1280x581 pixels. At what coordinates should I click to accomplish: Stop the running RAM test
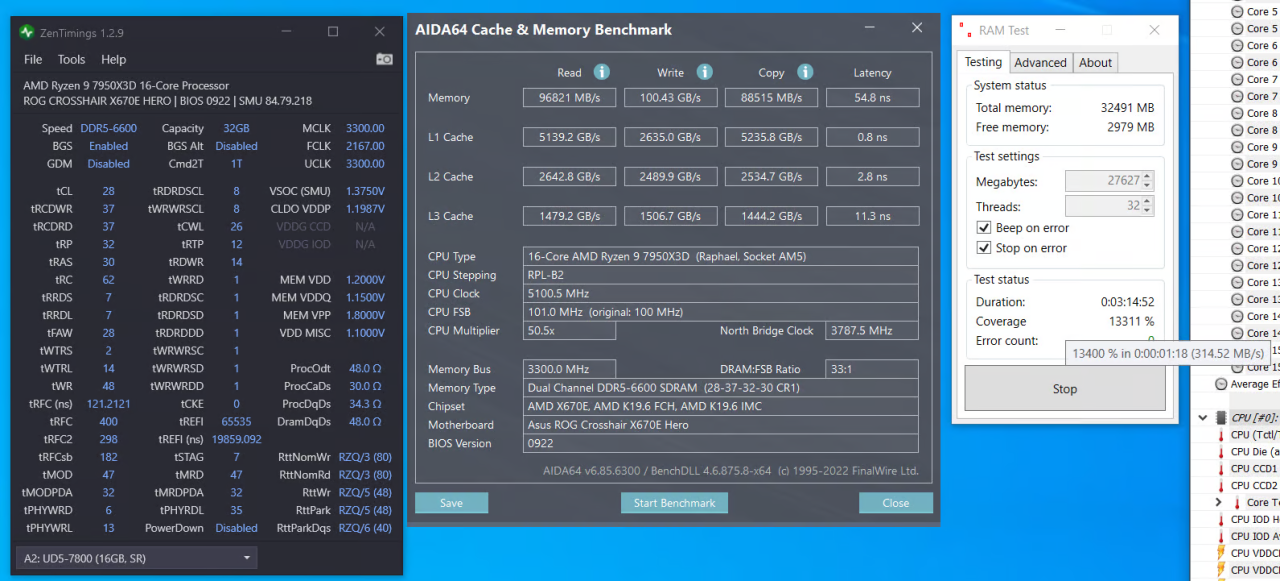[x=1064, y=389]
